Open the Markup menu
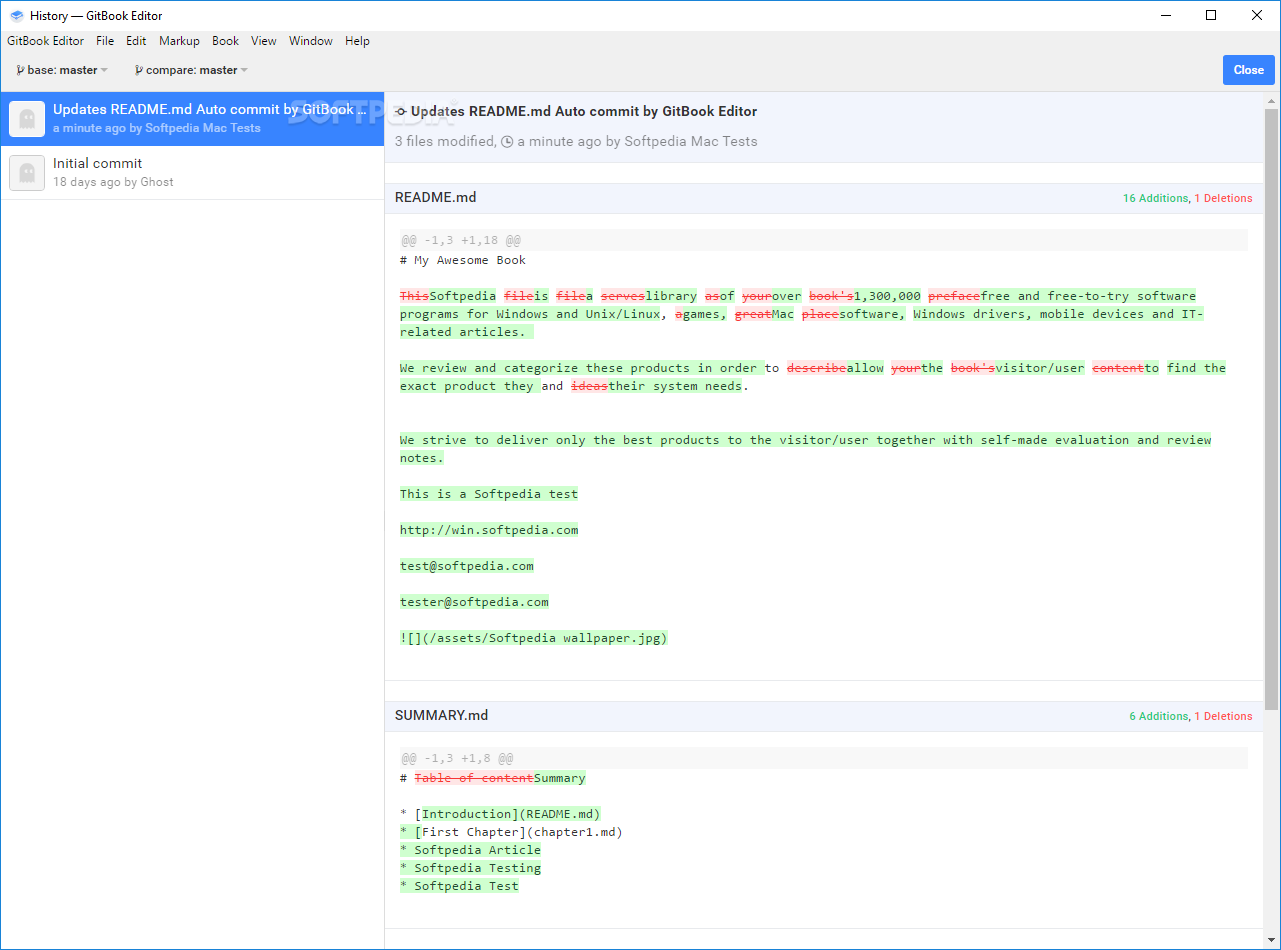The height and width of the screenshot is (950, 1281). click(179, 41)
